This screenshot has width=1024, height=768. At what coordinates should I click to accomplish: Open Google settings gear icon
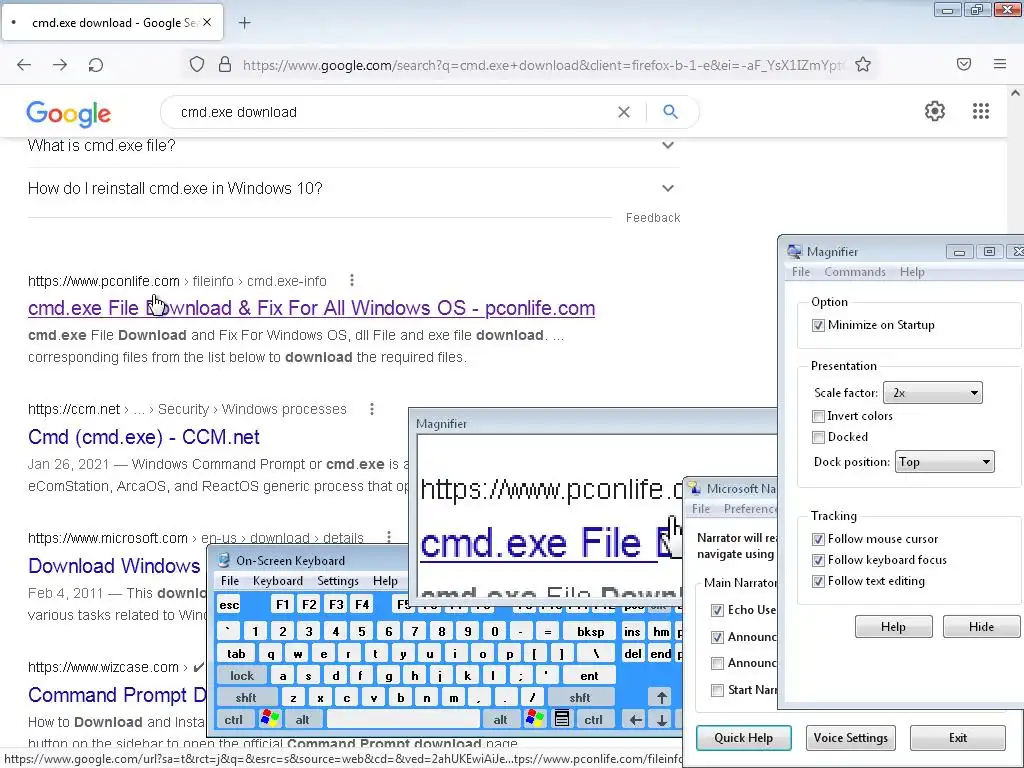tap(935, 111)
